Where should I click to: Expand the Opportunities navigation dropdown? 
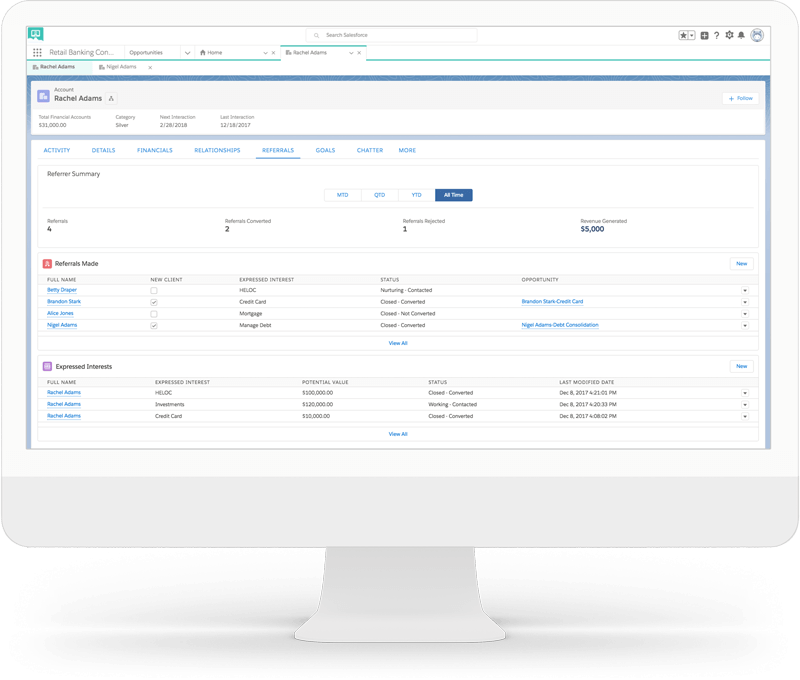point(187,52)
